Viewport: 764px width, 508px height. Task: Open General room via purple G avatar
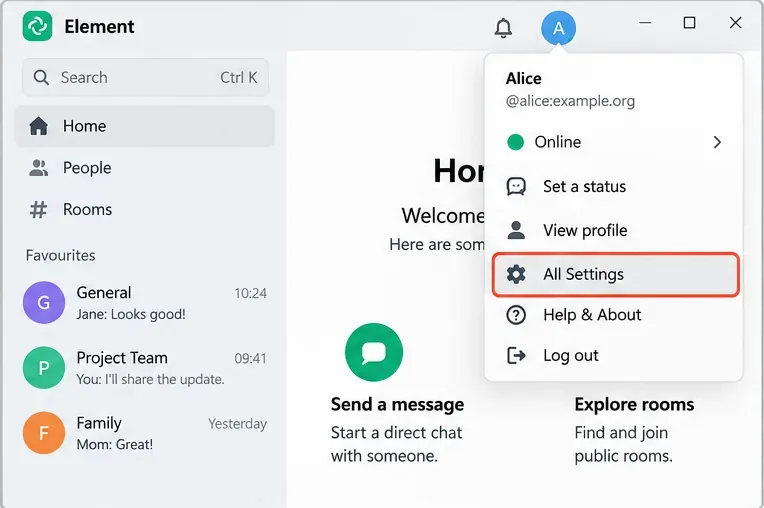44,302
